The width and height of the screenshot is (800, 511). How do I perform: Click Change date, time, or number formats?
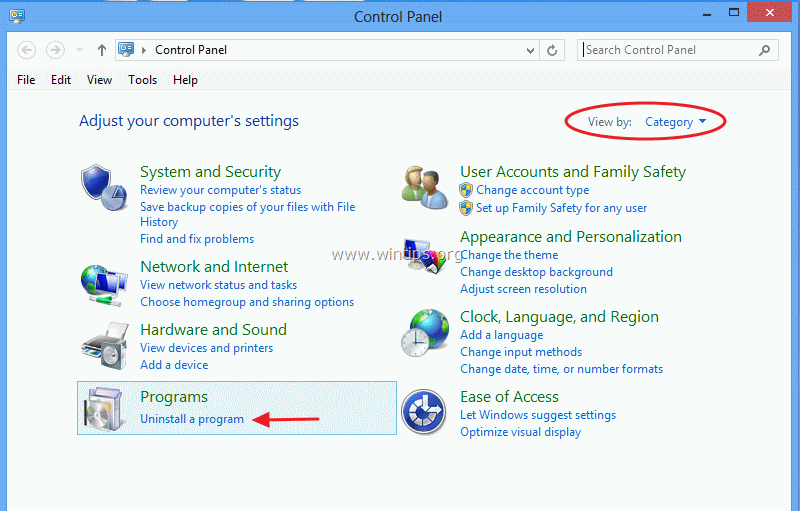pos(561,369)
